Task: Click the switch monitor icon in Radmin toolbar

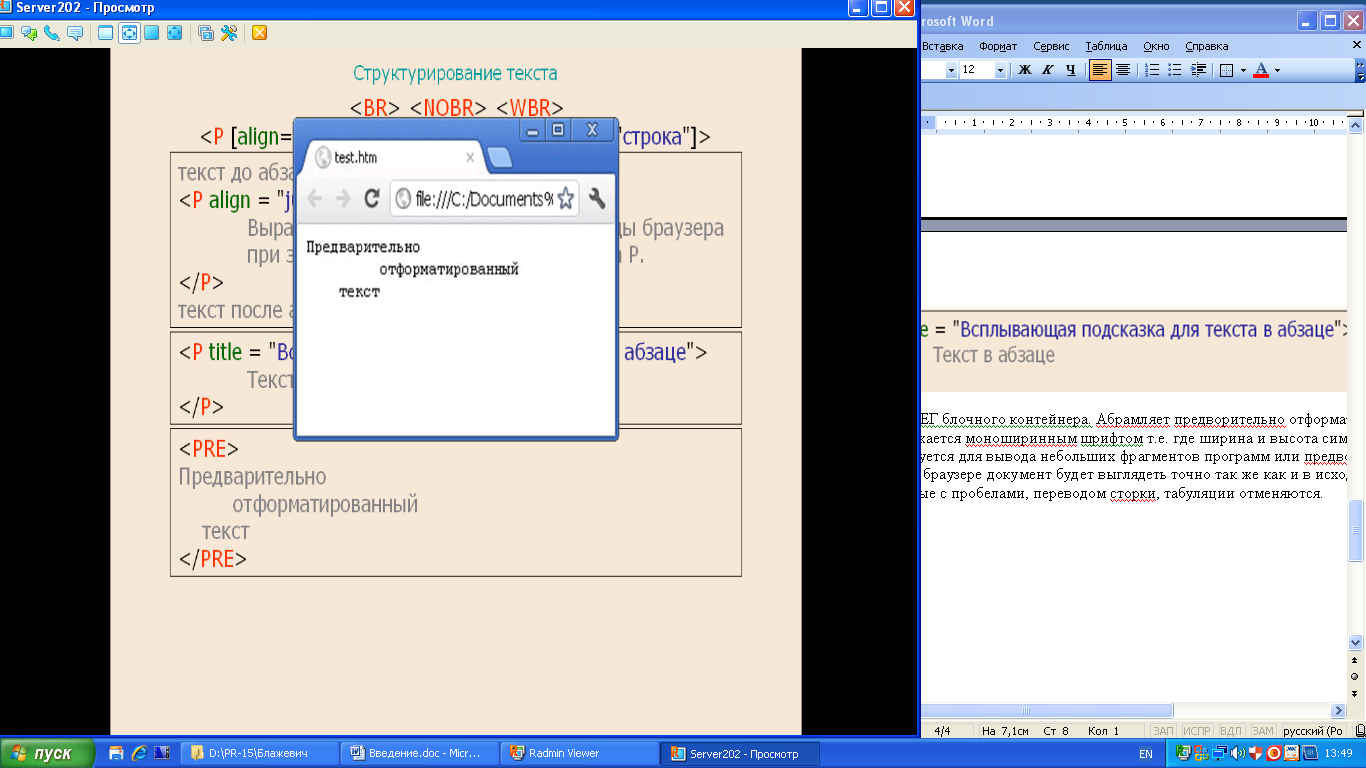Action: pyautogui.click(x=206, y=33)
